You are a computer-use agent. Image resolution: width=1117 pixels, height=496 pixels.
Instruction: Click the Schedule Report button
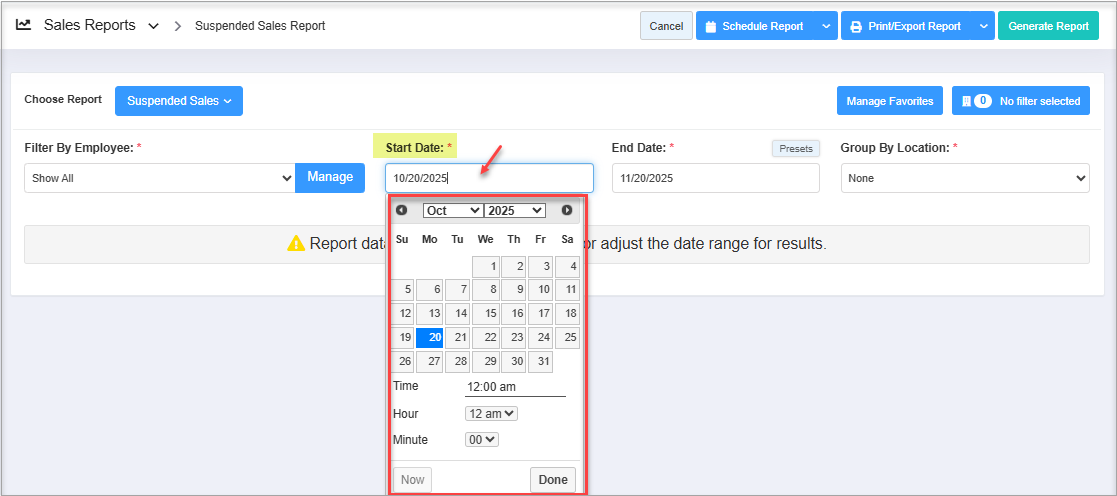coord(754,26)
